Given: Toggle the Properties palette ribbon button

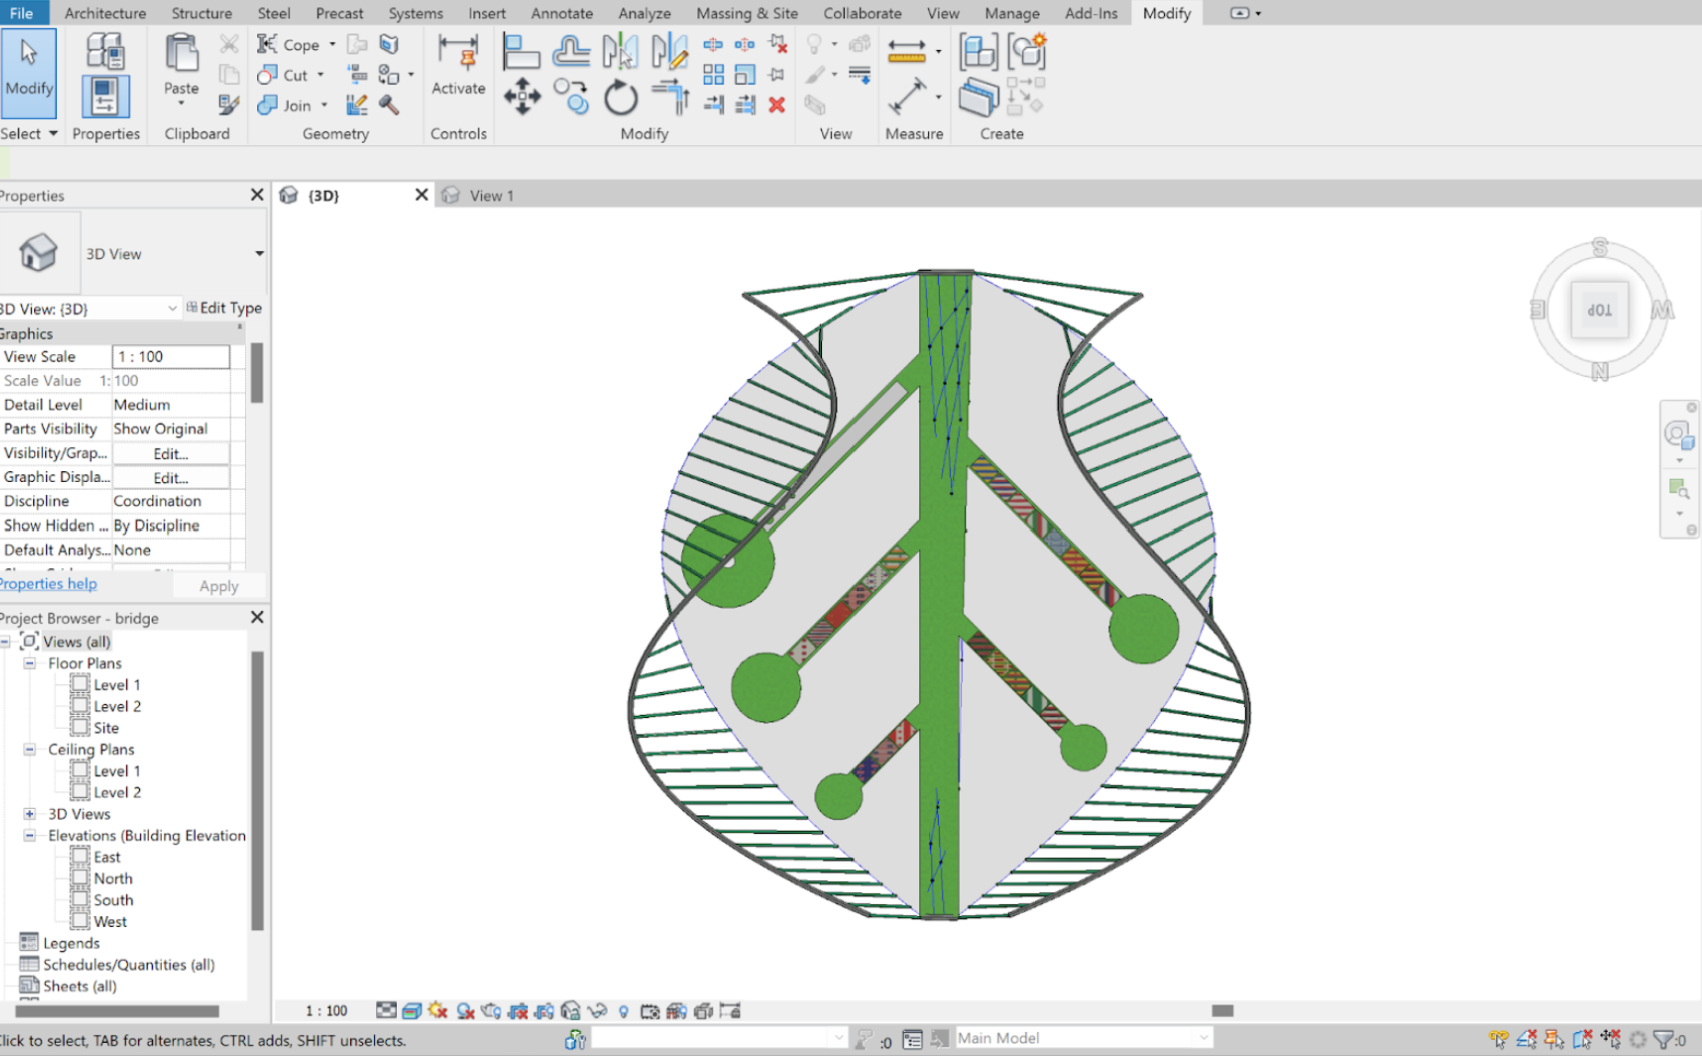Looking at the screenshot, I should 105,97.
